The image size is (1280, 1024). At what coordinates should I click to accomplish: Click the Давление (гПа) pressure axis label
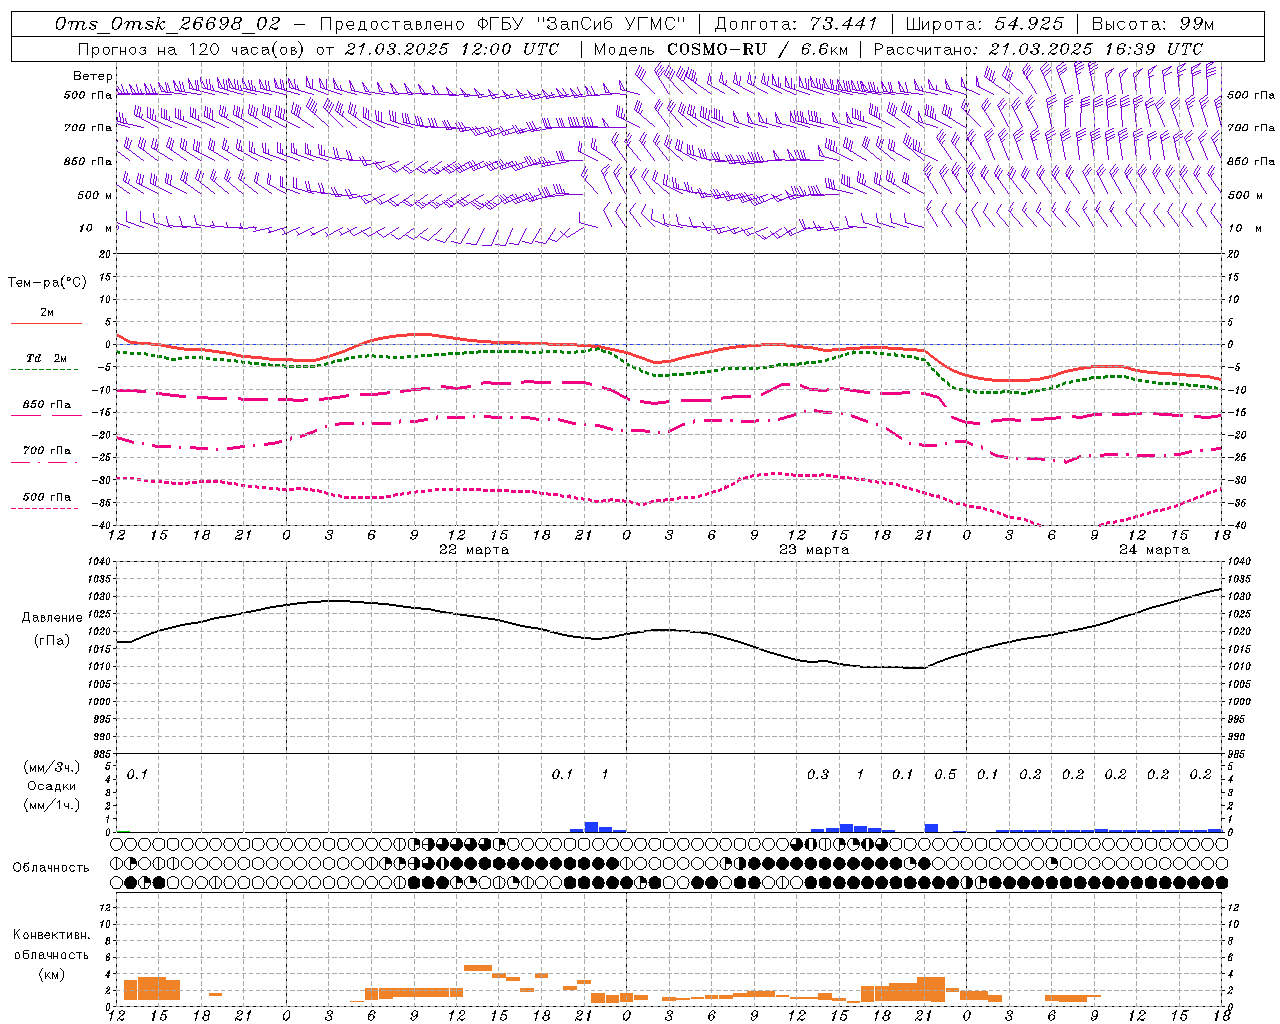51,629
